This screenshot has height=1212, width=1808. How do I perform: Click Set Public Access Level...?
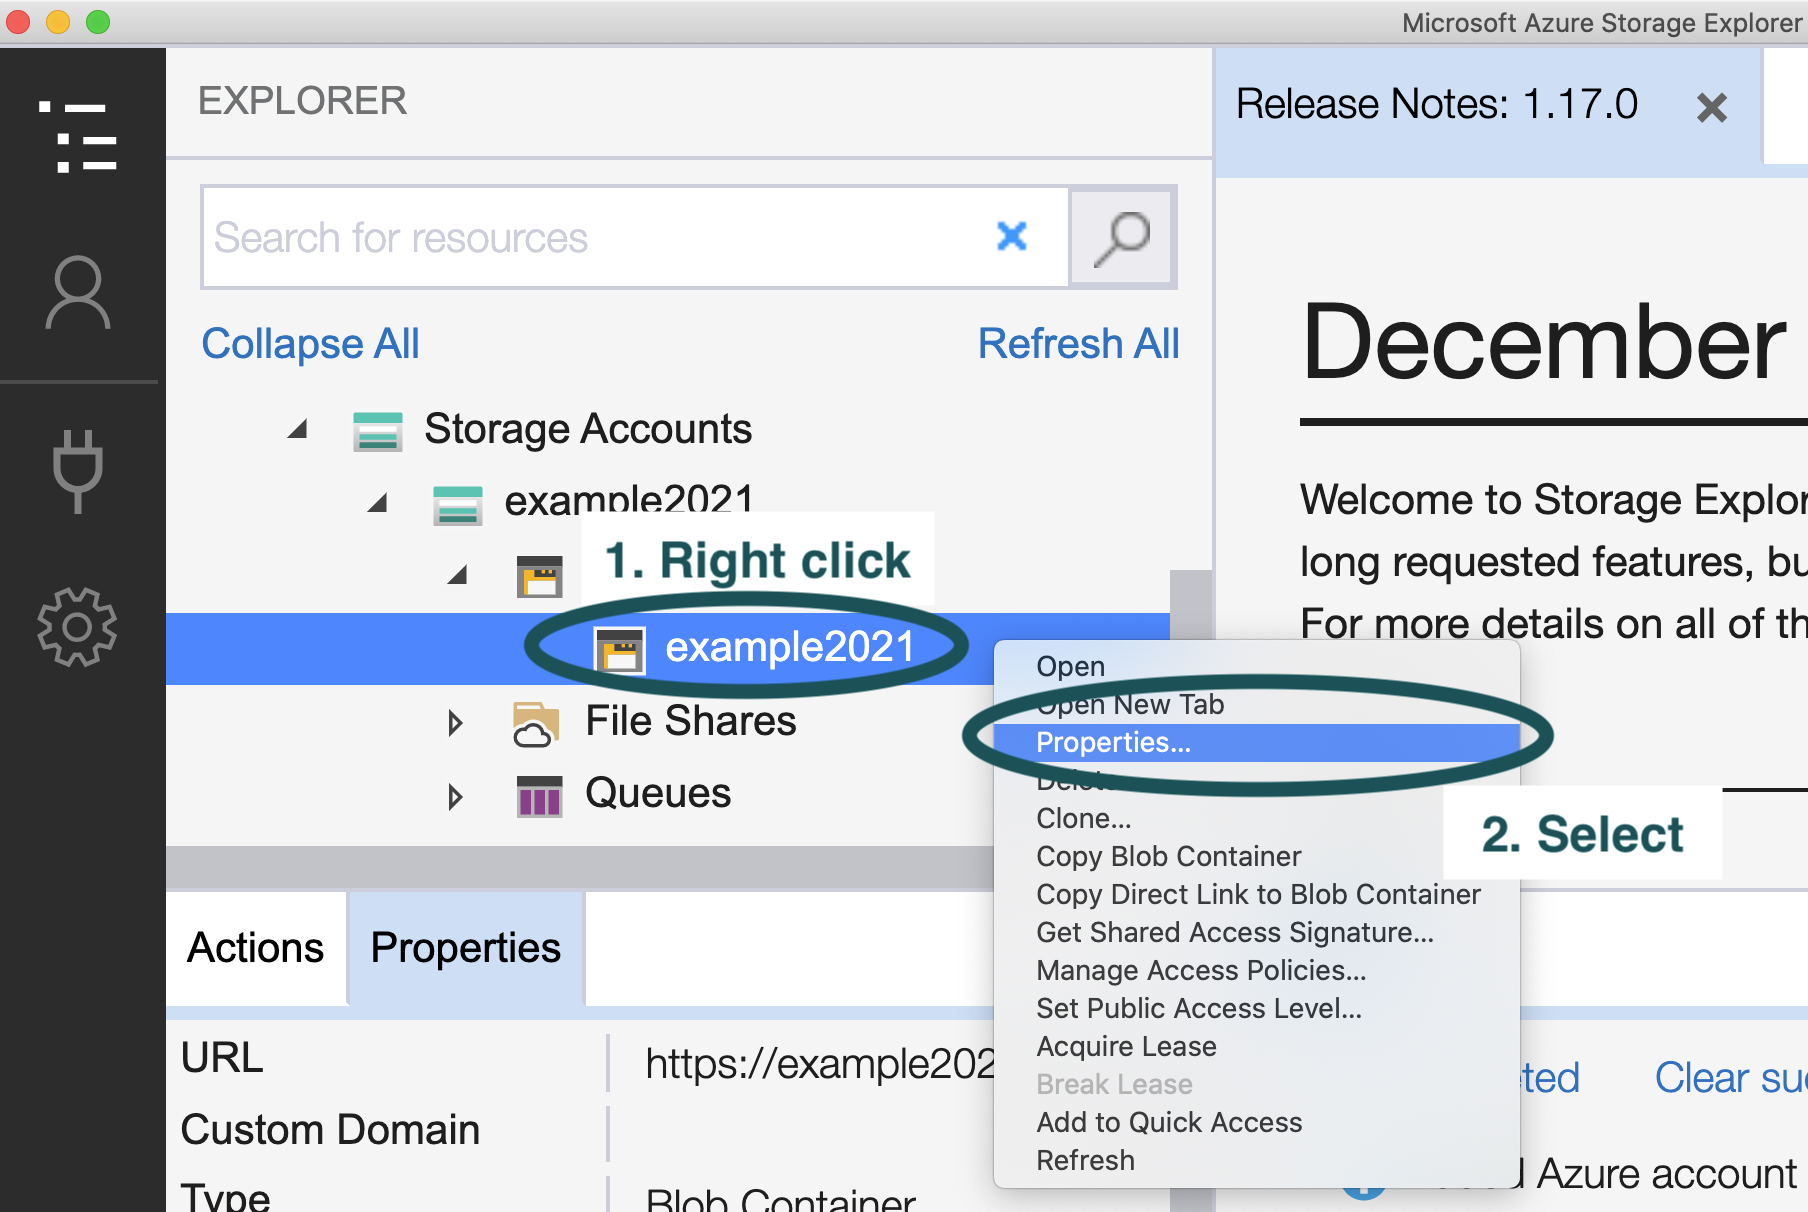coord(1199,1009)
